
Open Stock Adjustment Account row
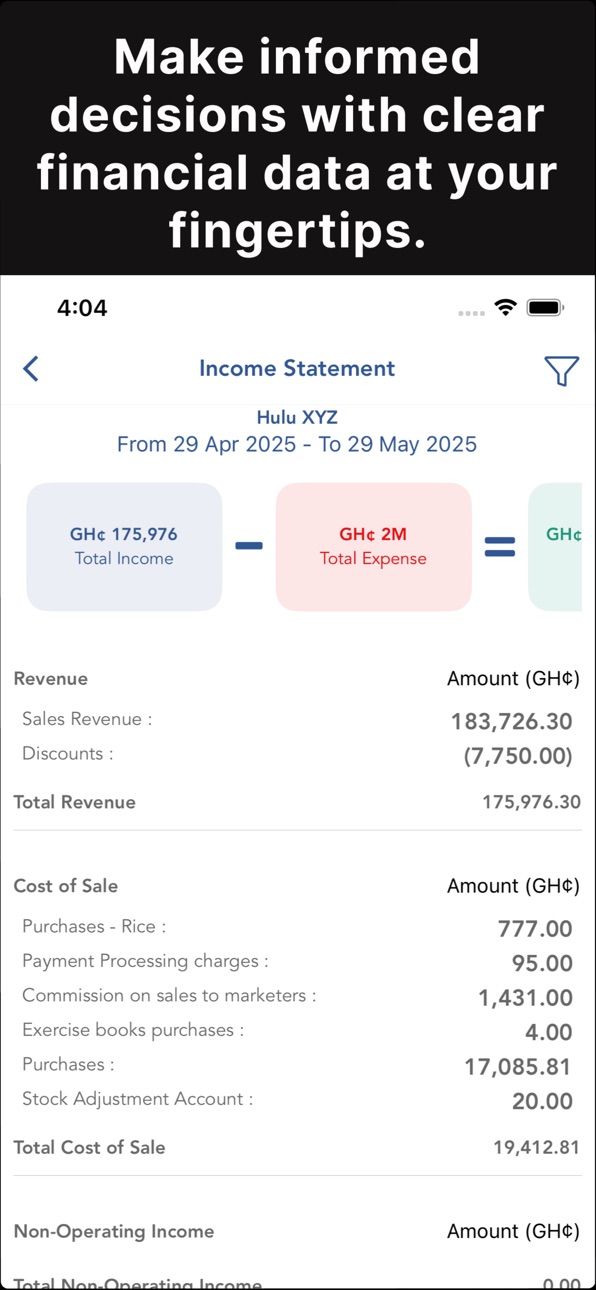(297, 1100)
